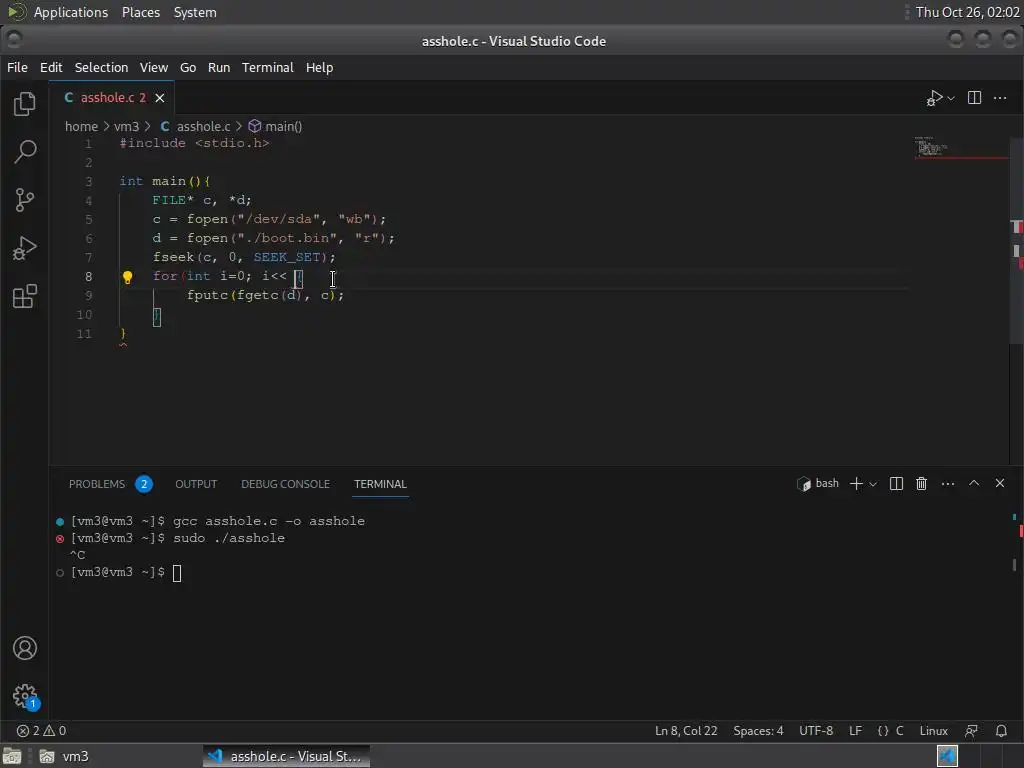Open the Terminal menu

point(268,67)
